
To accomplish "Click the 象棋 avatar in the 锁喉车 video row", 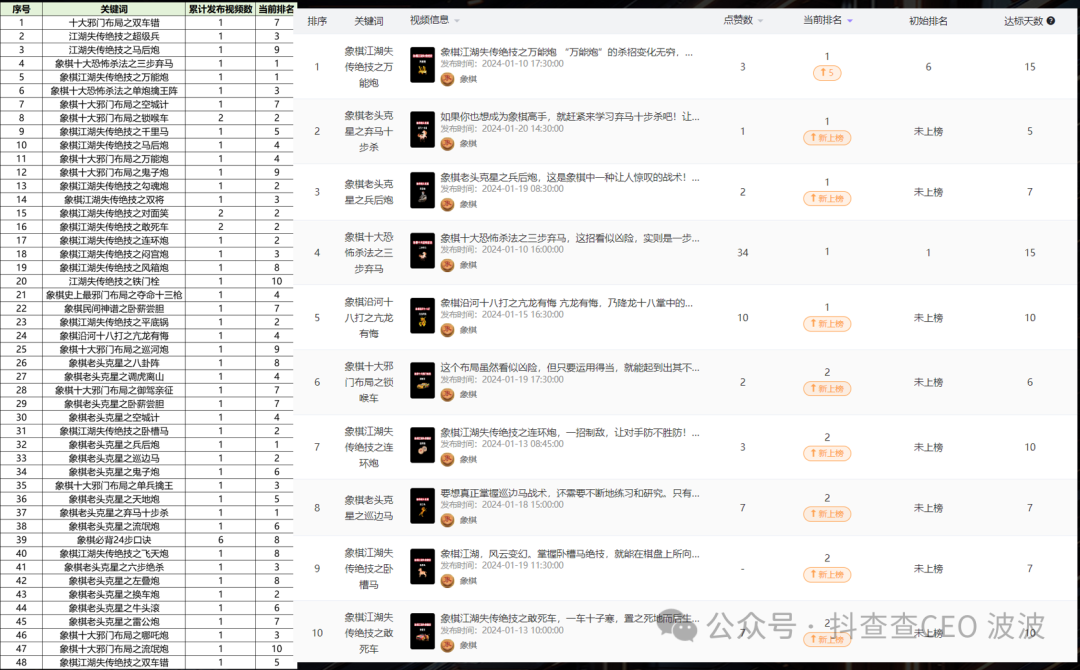I will (447, 395).
